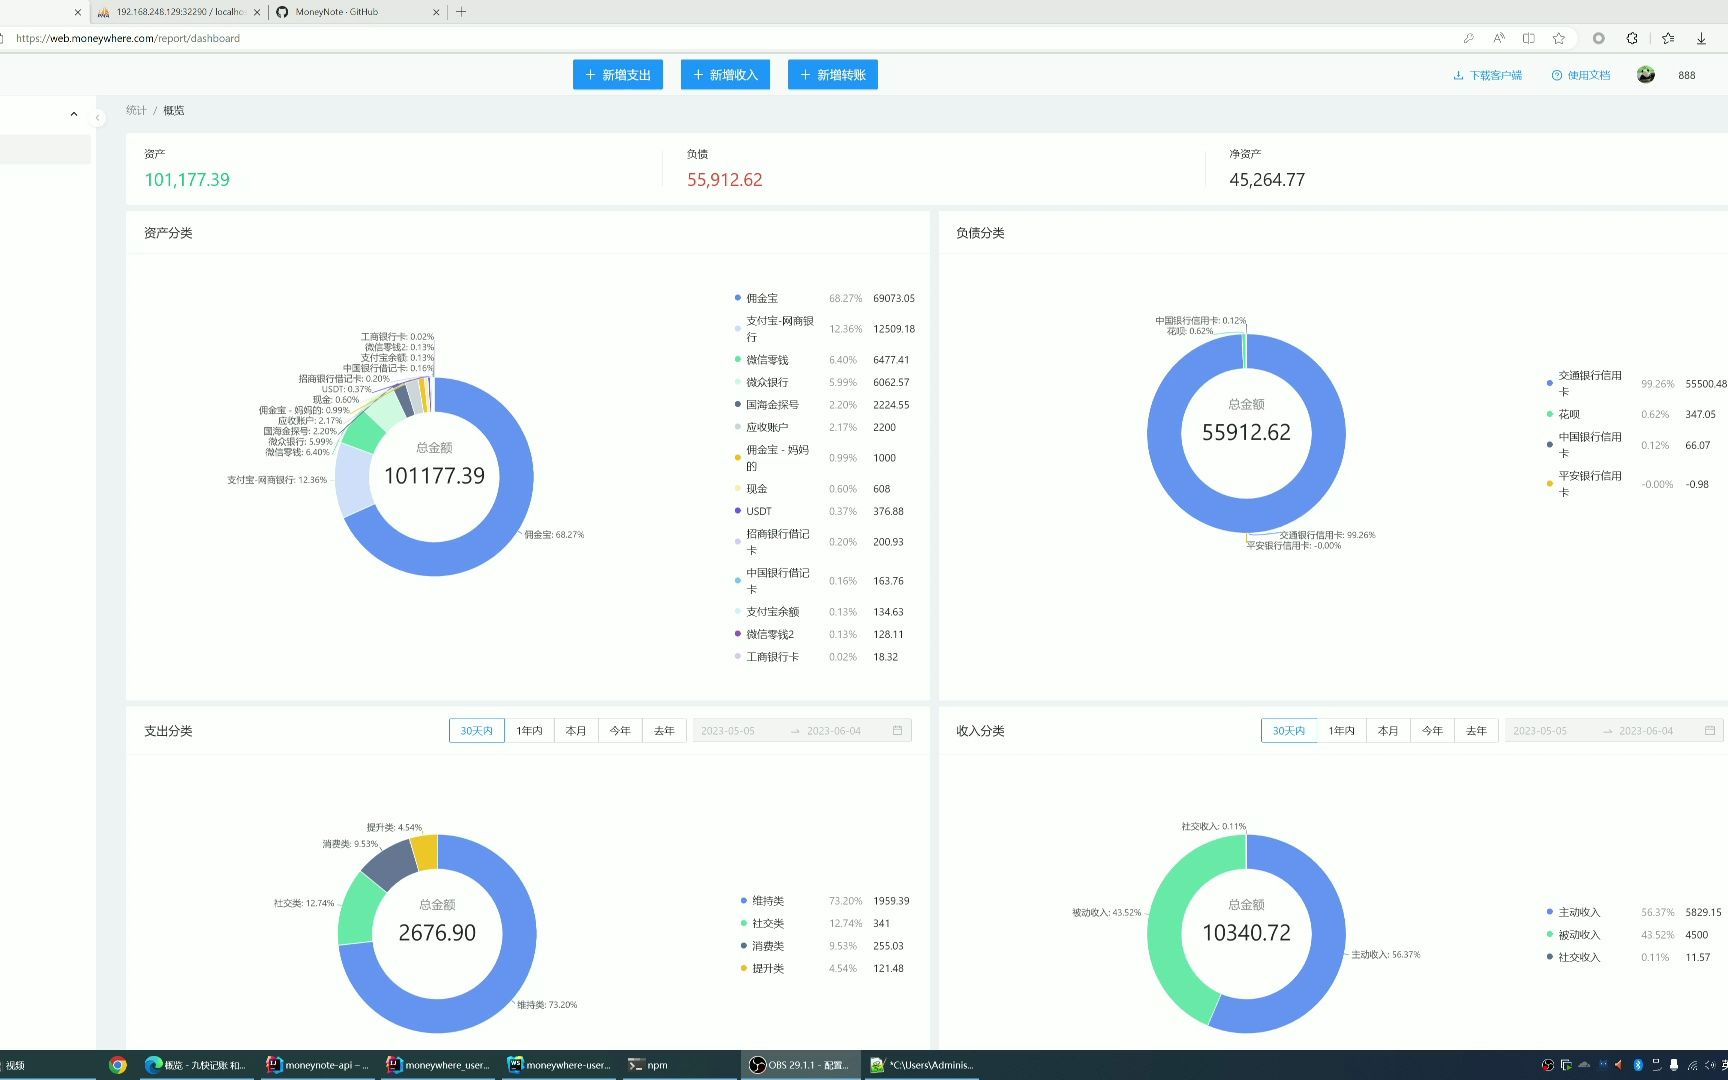Select 30天内 tab in 支出分类 panel
The width and height of the screenshot is (1728, 1080).
coord(477,731)
